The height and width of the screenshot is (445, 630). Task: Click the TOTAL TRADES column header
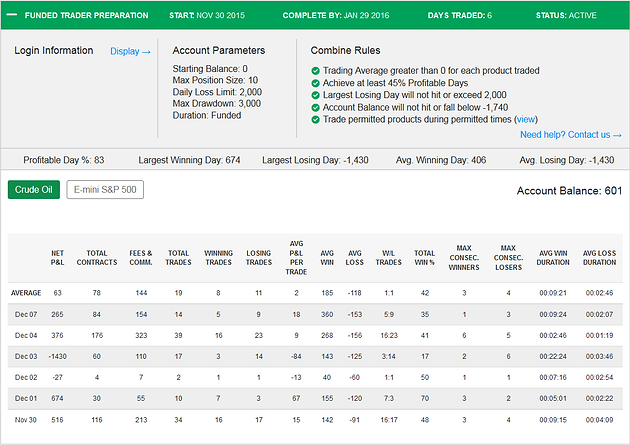178,258
